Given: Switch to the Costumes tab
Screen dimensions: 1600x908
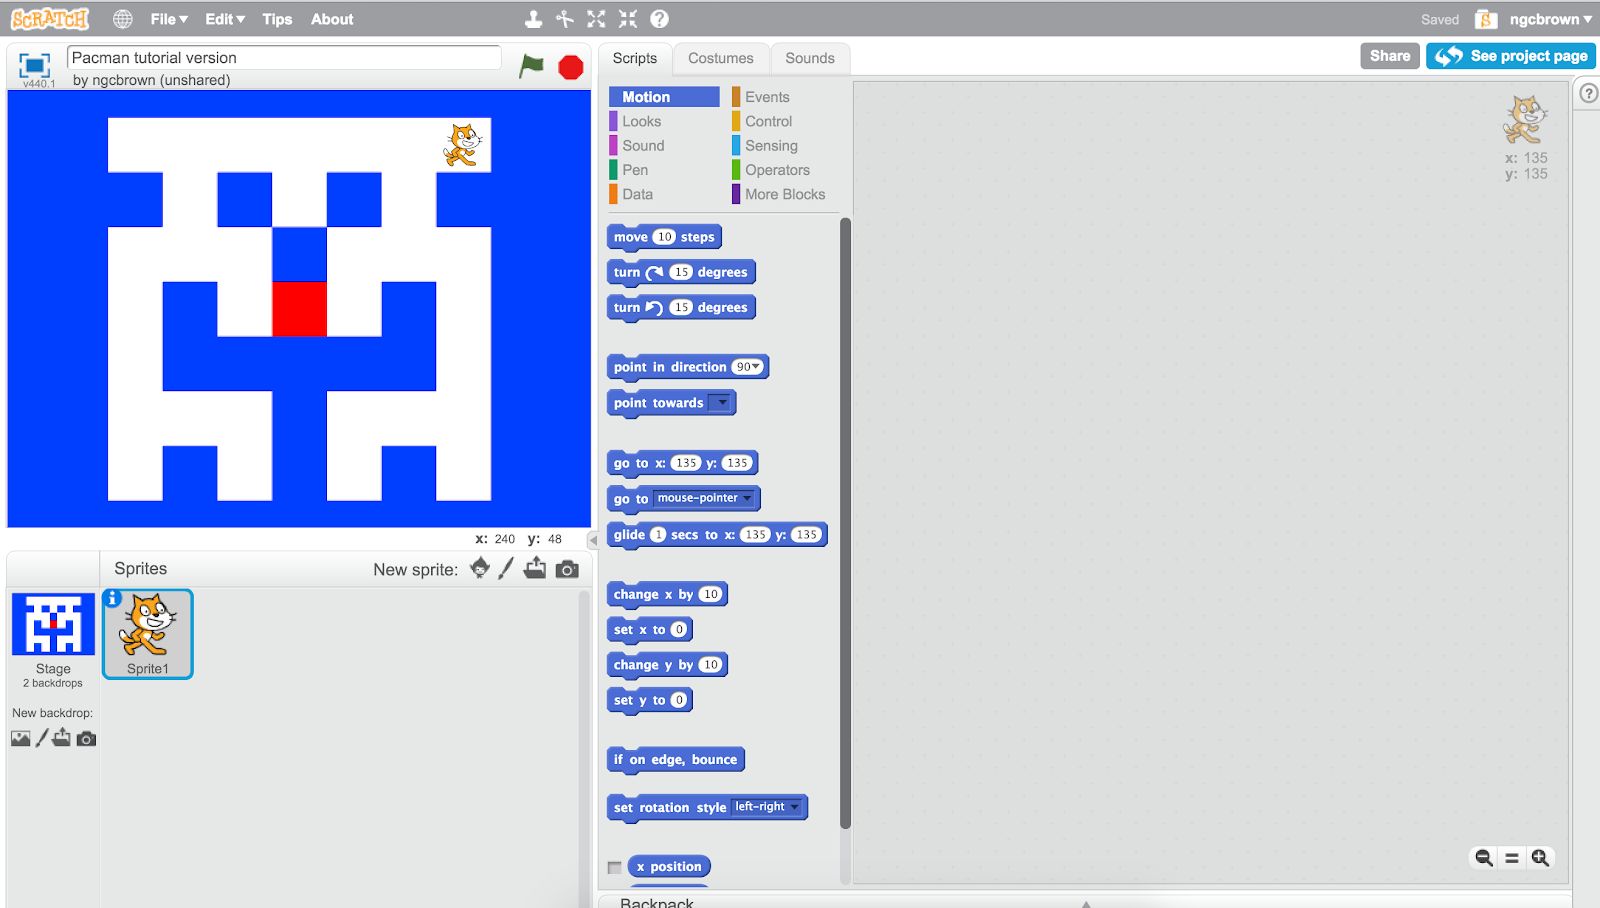Looking at the screenshot, I should [721, 58].
